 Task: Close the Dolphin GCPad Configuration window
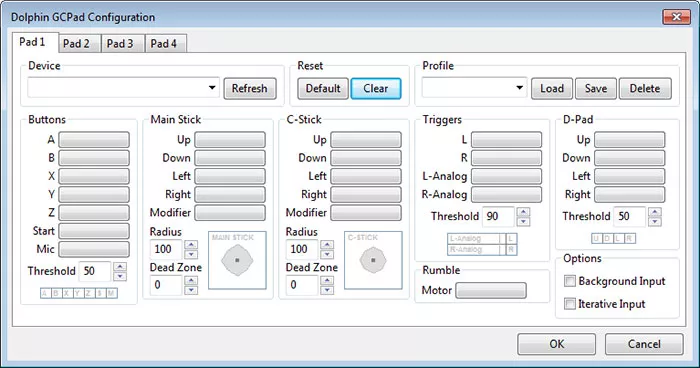[676, 17]
